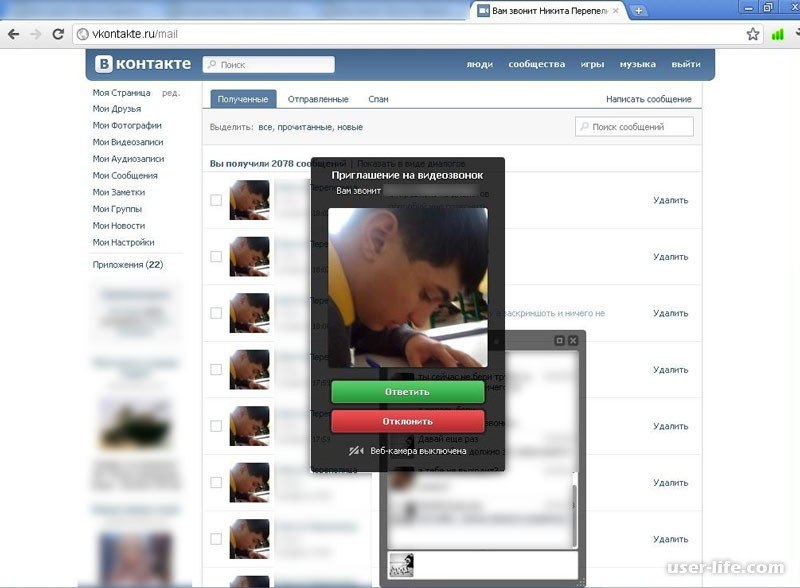Image resolution: width=800 pixels, height=588 pixels.
Task: Click webcam disabled icon in call popup
Action: 356,451
